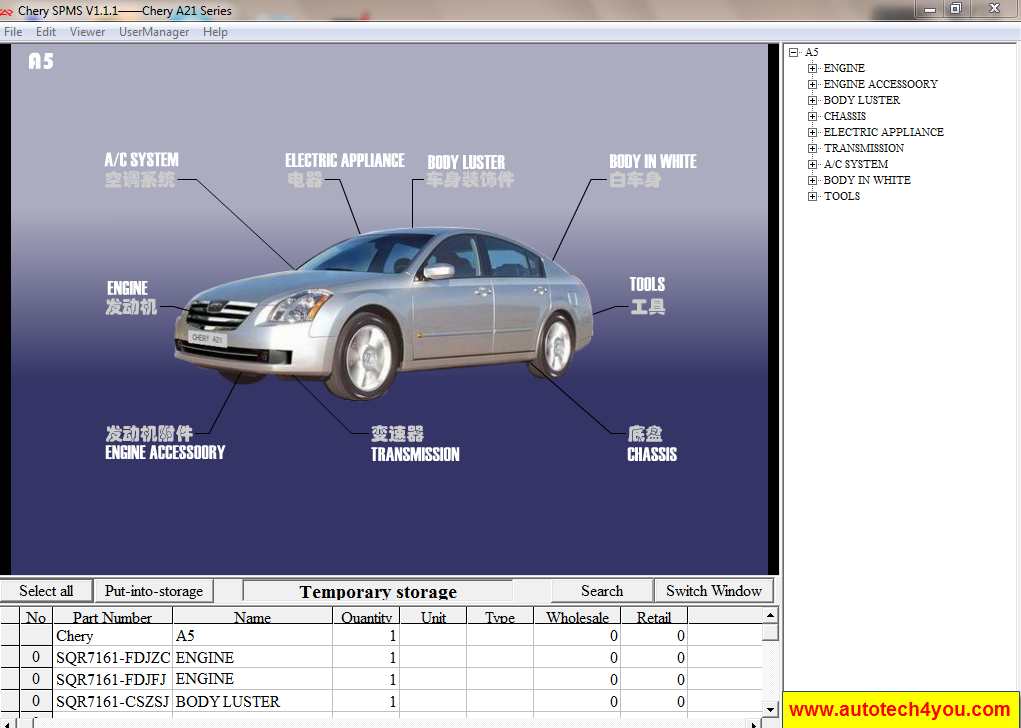Open the UserManager menu

155,31
